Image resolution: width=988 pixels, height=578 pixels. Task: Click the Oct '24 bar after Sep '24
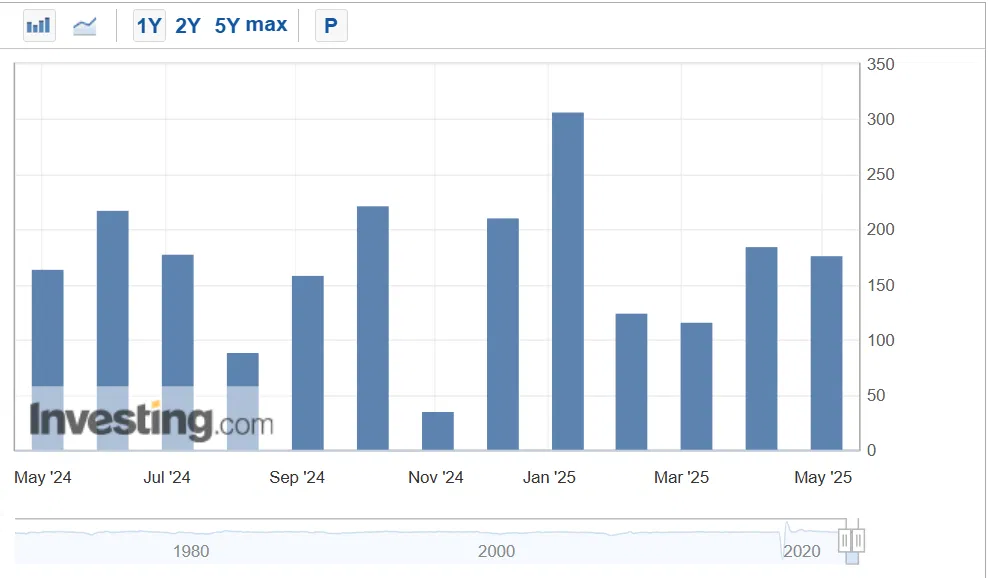[x=373, y=328]
